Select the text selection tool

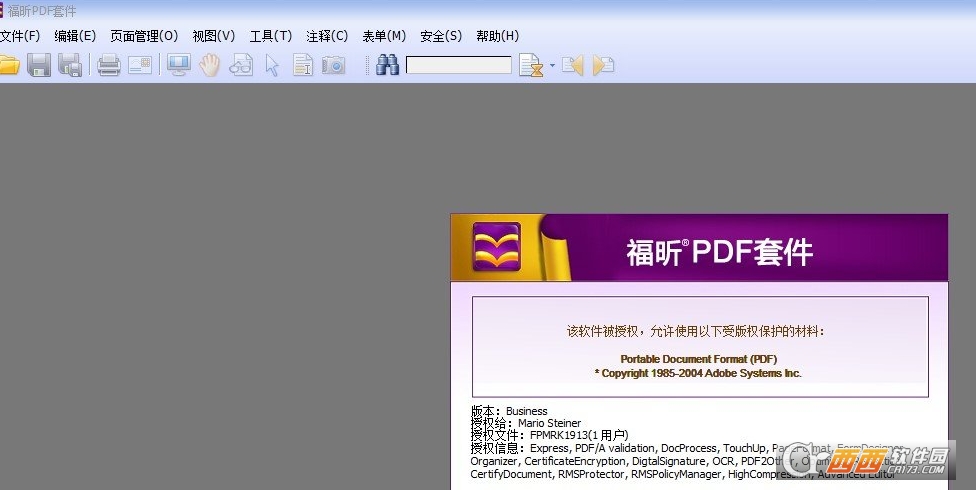[302, 66]
